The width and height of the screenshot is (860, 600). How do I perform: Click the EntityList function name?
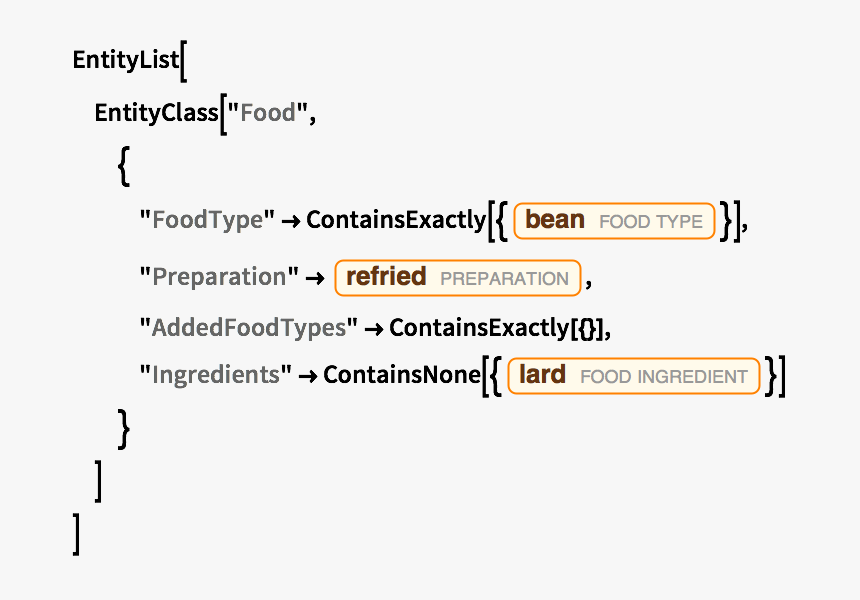[126, 59]
